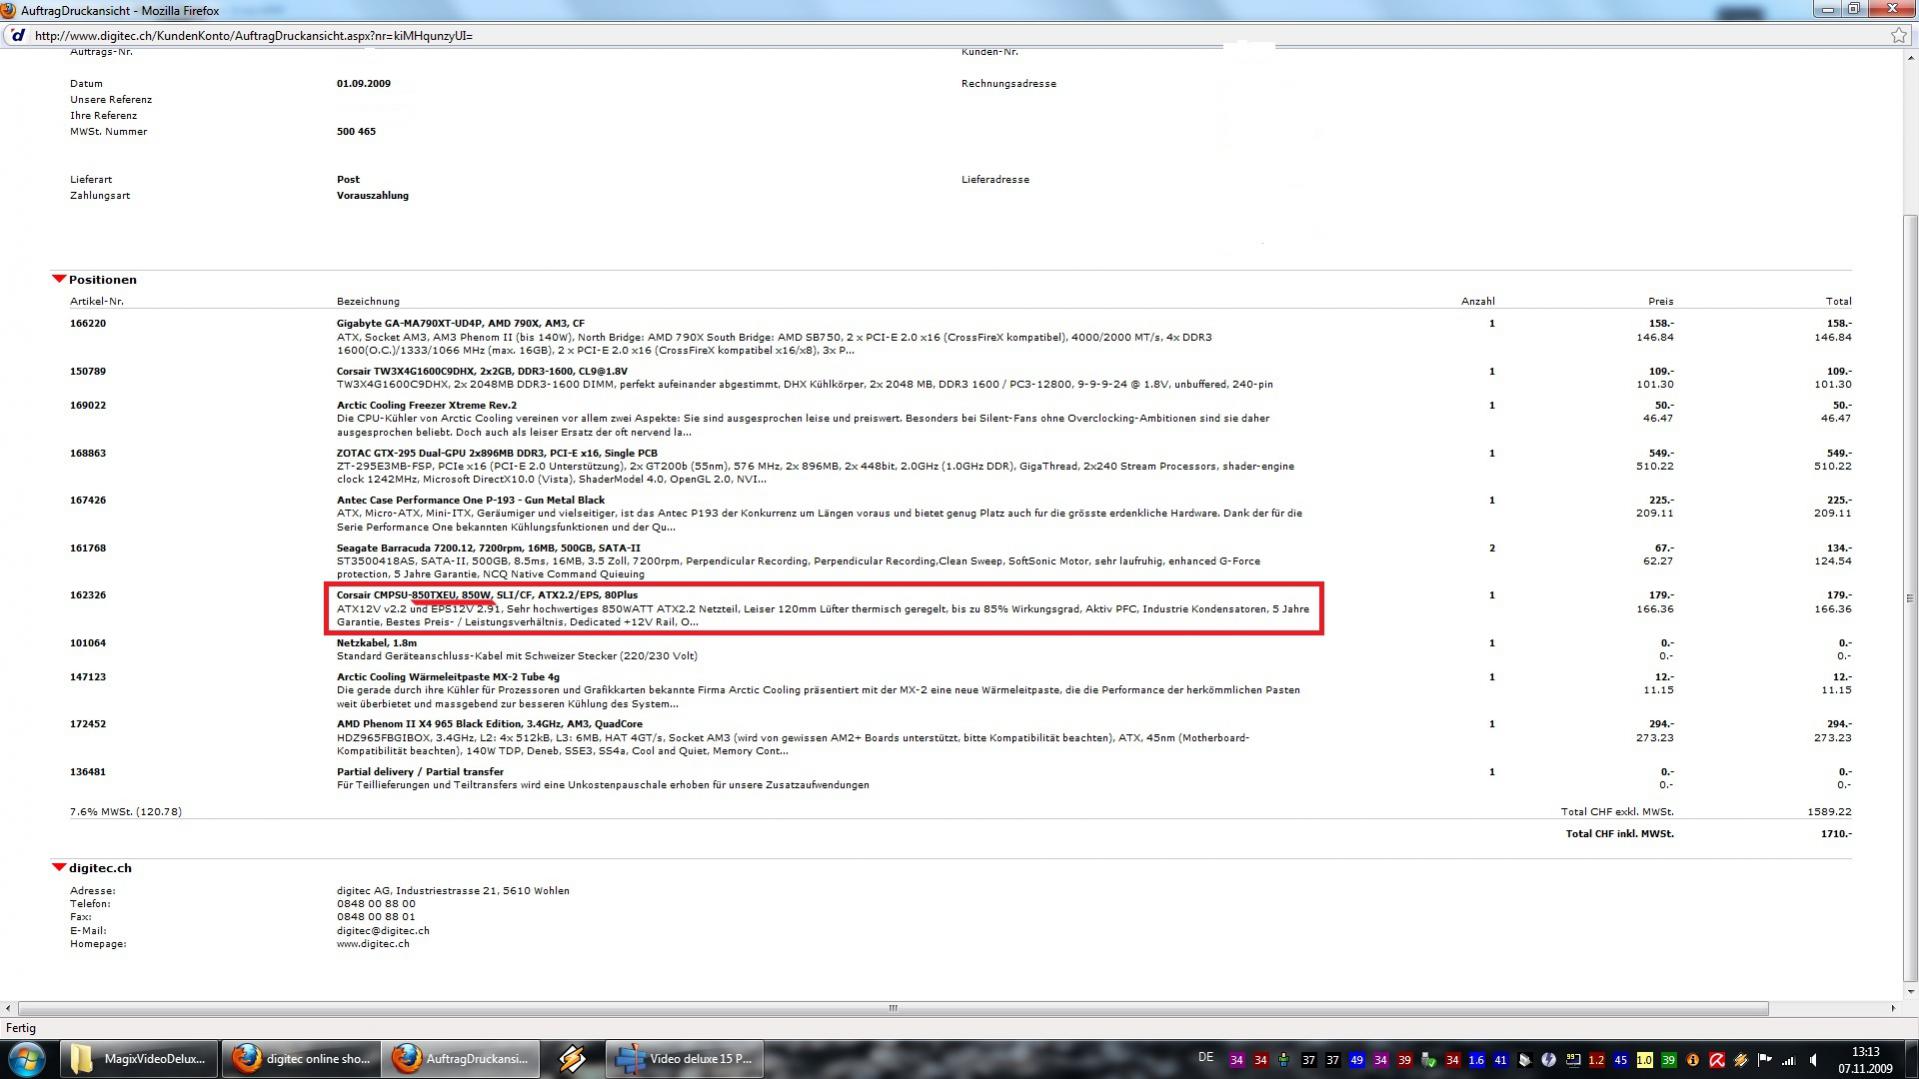Image resolution: width=1919 pixels, height=1079 pixels.
Task: Collapse the Positionen section triangle
Action: point(59,279)
